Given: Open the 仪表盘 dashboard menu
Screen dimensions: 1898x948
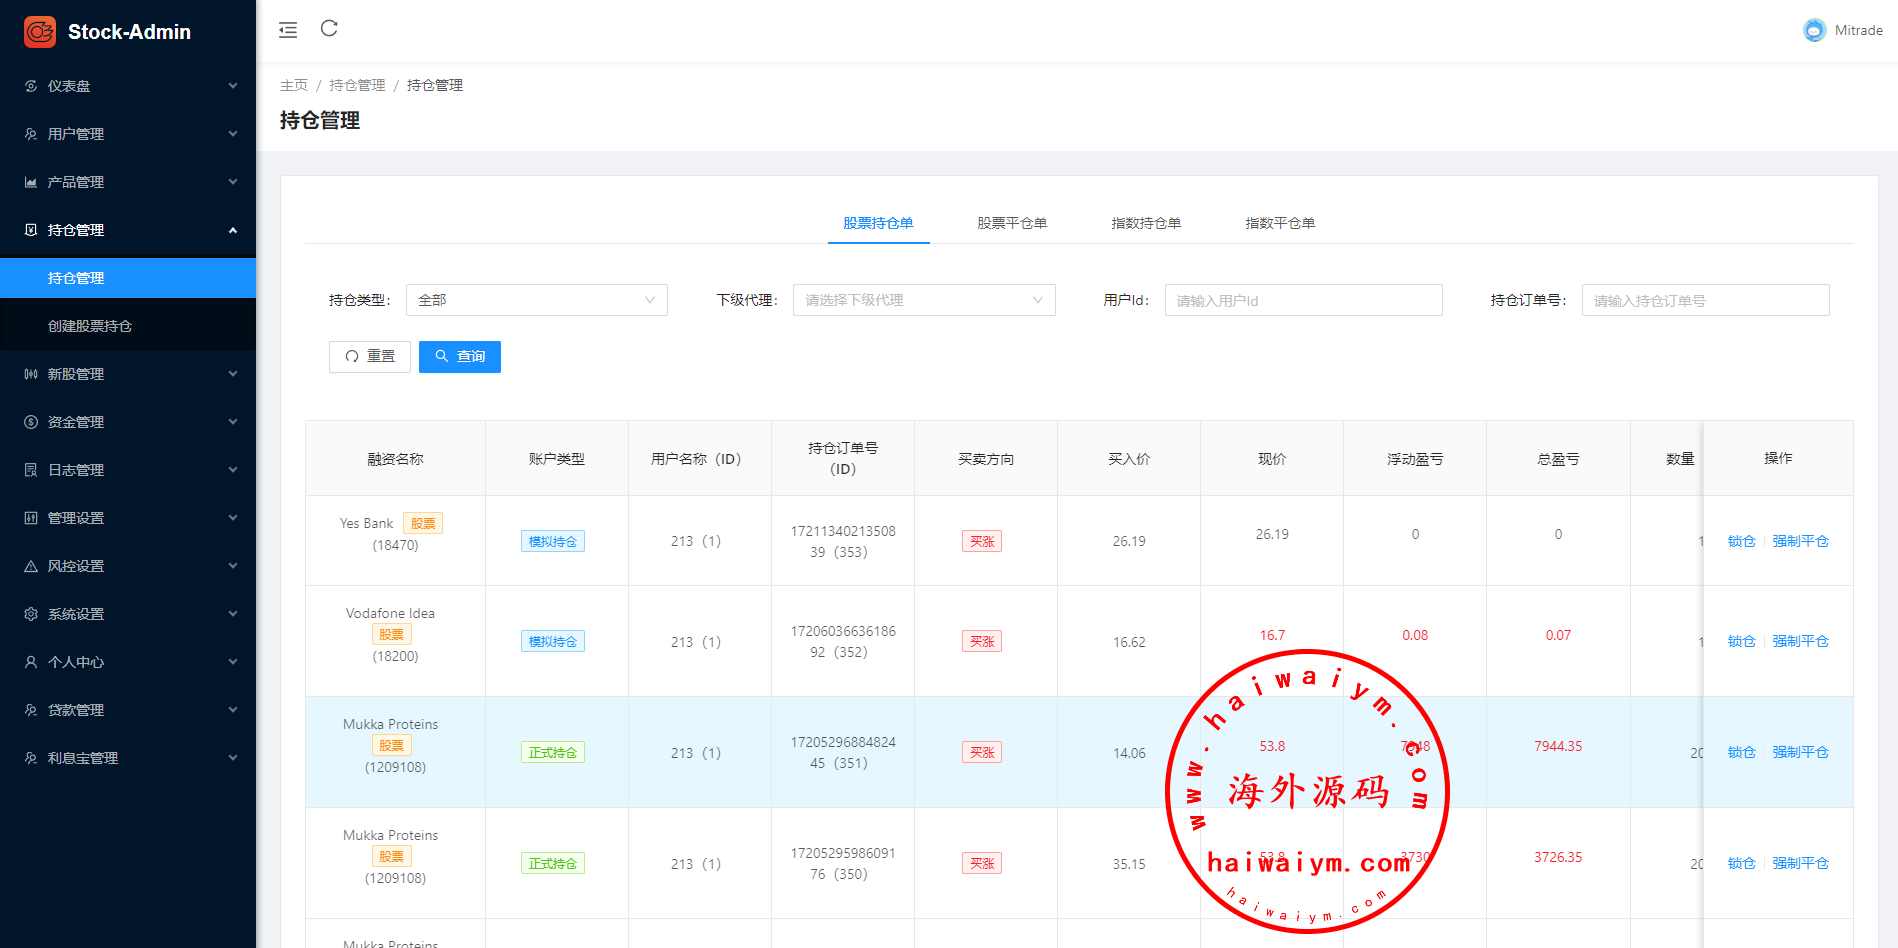Looking at the screenshot, I should click(128, 86).
